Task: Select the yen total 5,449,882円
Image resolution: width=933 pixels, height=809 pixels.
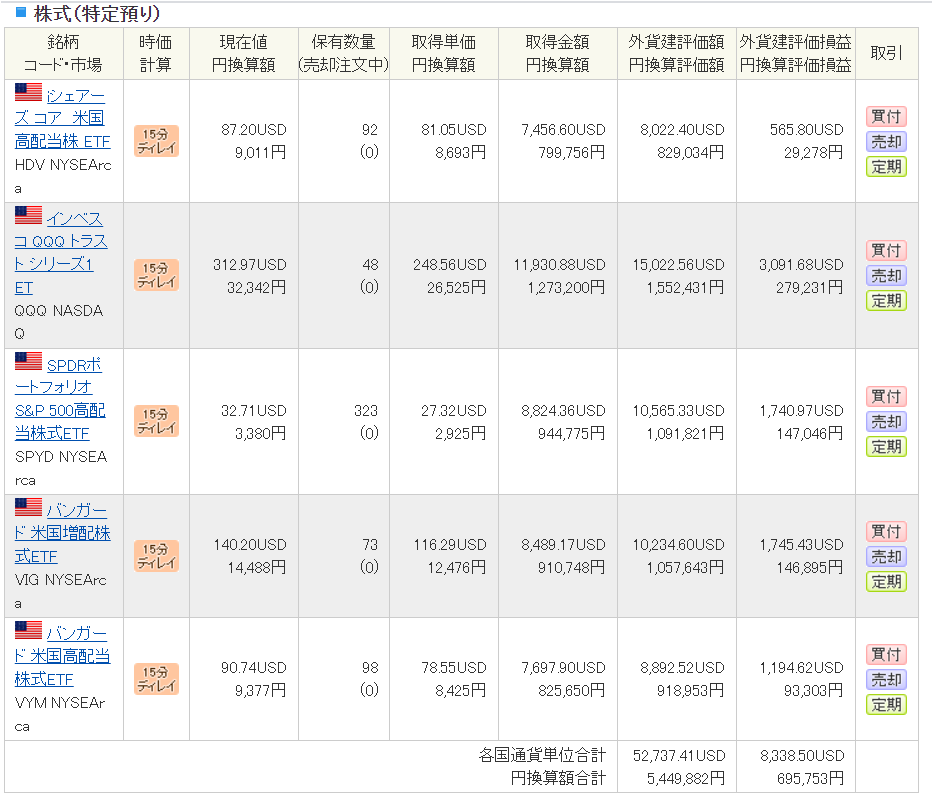Action: pos(686,779)
